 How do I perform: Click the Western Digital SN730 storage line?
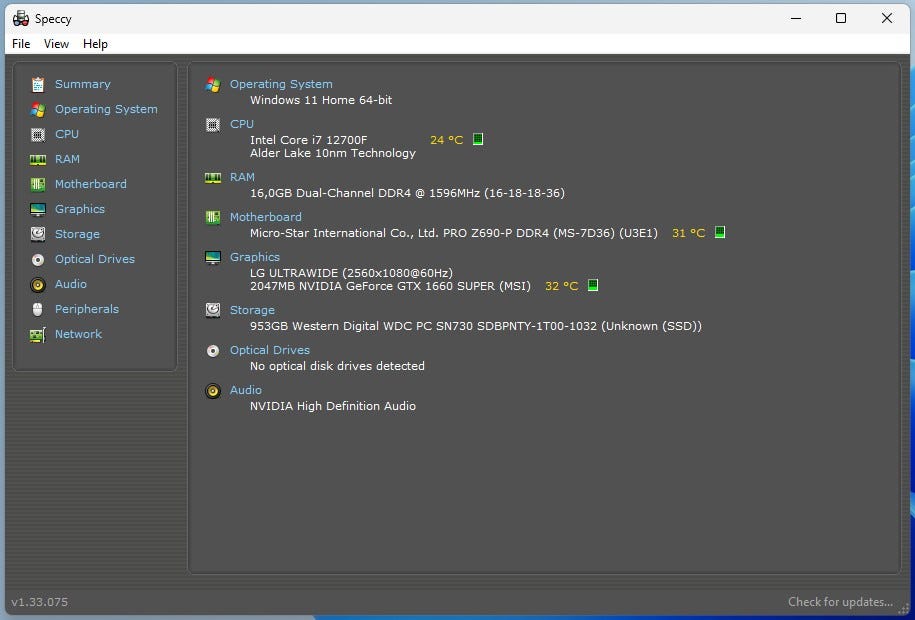476,326
